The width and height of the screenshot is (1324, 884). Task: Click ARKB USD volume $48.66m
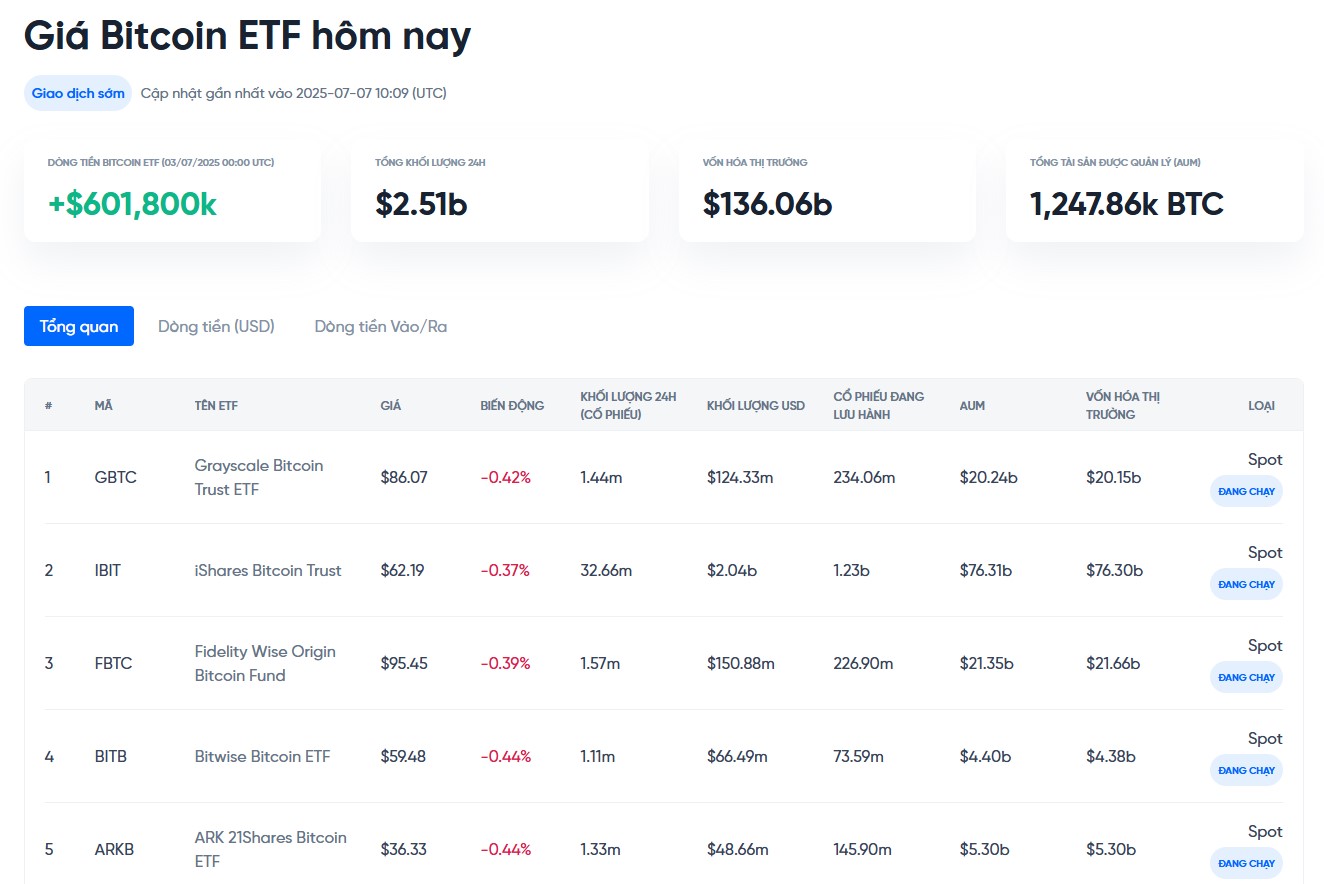738,849
